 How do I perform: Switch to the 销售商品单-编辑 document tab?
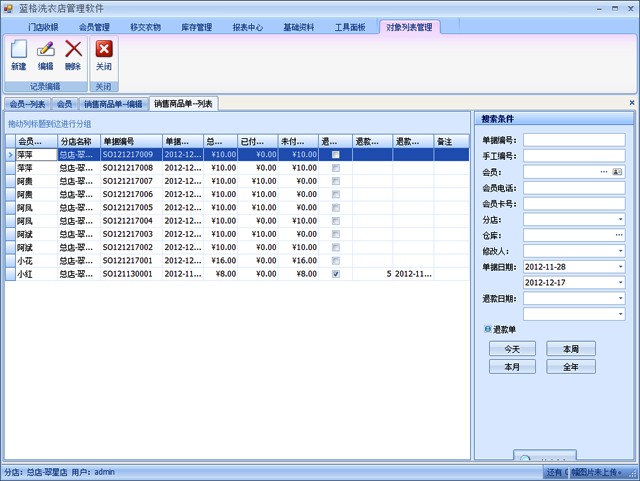coord(113,104)
